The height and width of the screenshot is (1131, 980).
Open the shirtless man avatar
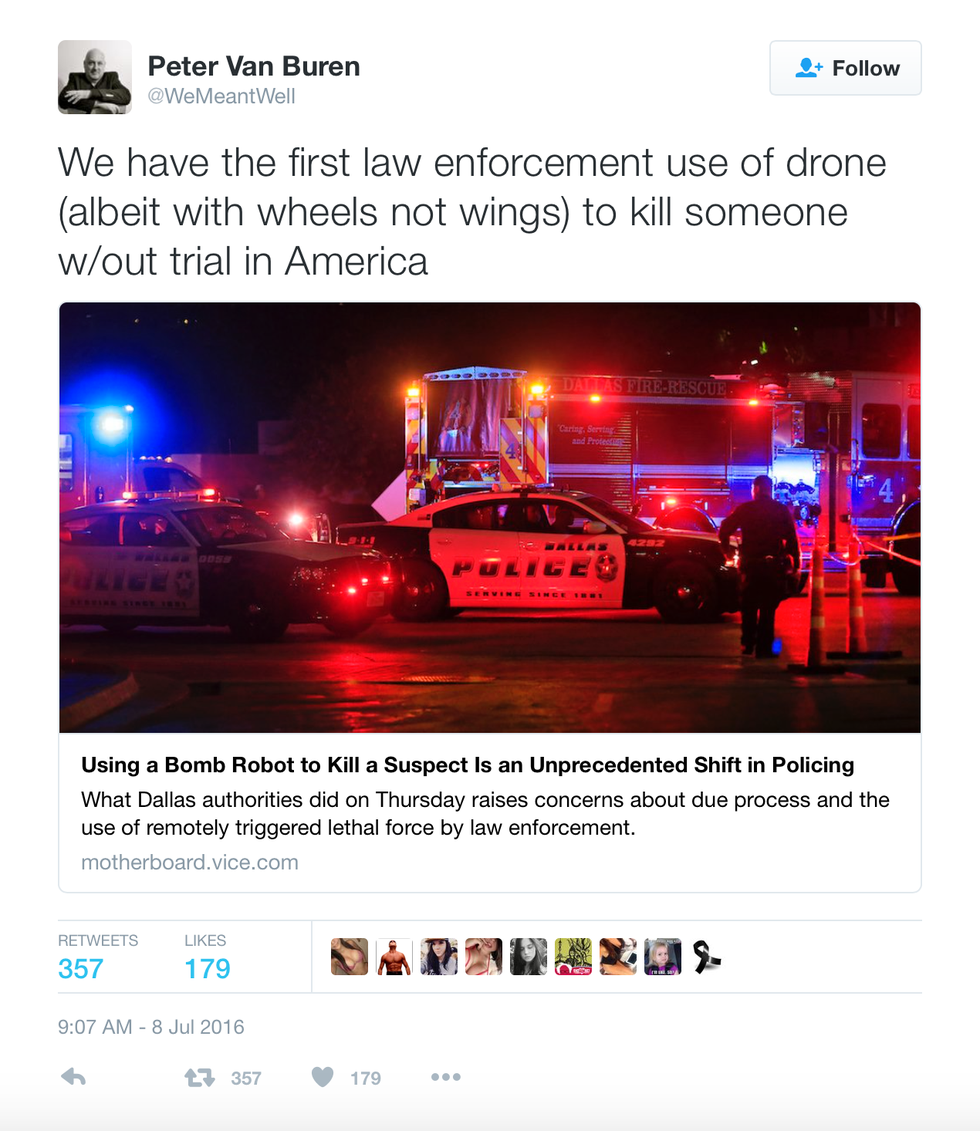point(394,956)
